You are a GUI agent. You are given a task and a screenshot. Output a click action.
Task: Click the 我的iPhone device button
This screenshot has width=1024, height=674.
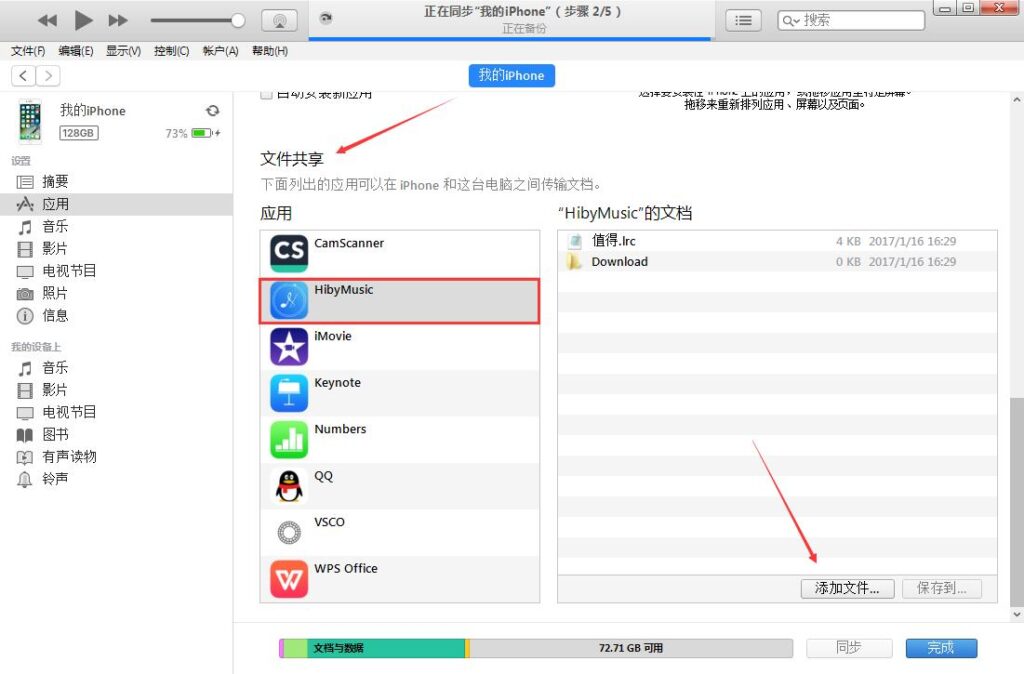[511, 76]
